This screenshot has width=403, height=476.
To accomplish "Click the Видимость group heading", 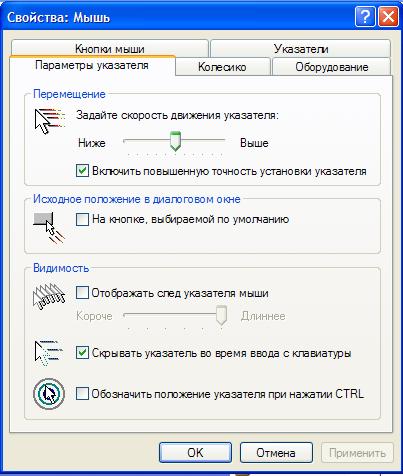I will click(x=61, y=268).
